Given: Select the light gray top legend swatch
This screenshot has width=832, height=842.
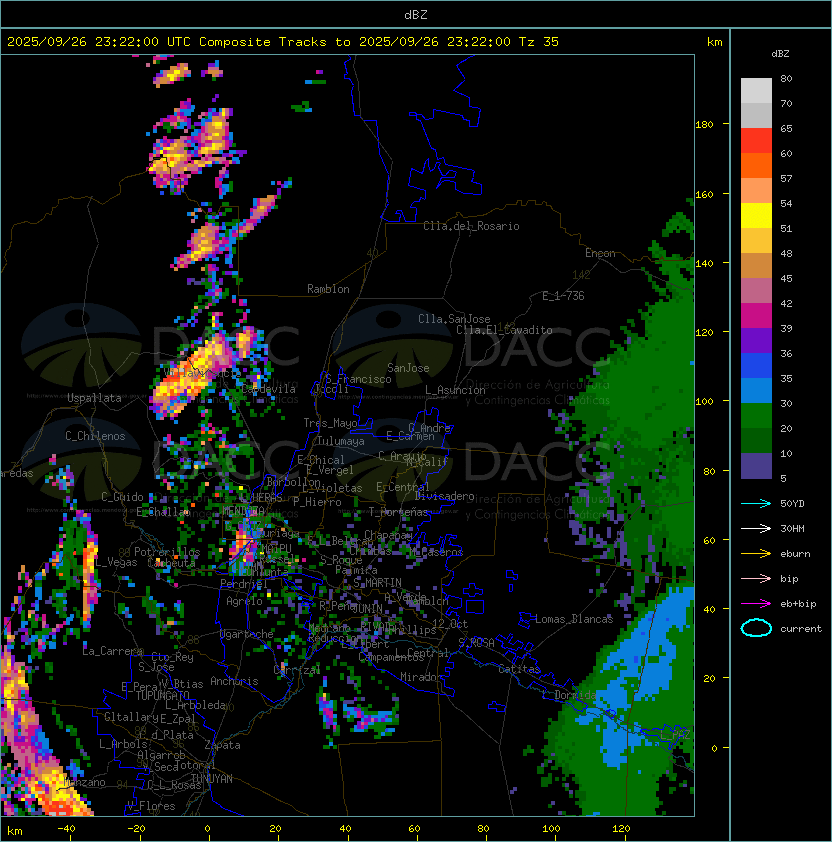Looking at the screenshot, I should coord(756,90).
